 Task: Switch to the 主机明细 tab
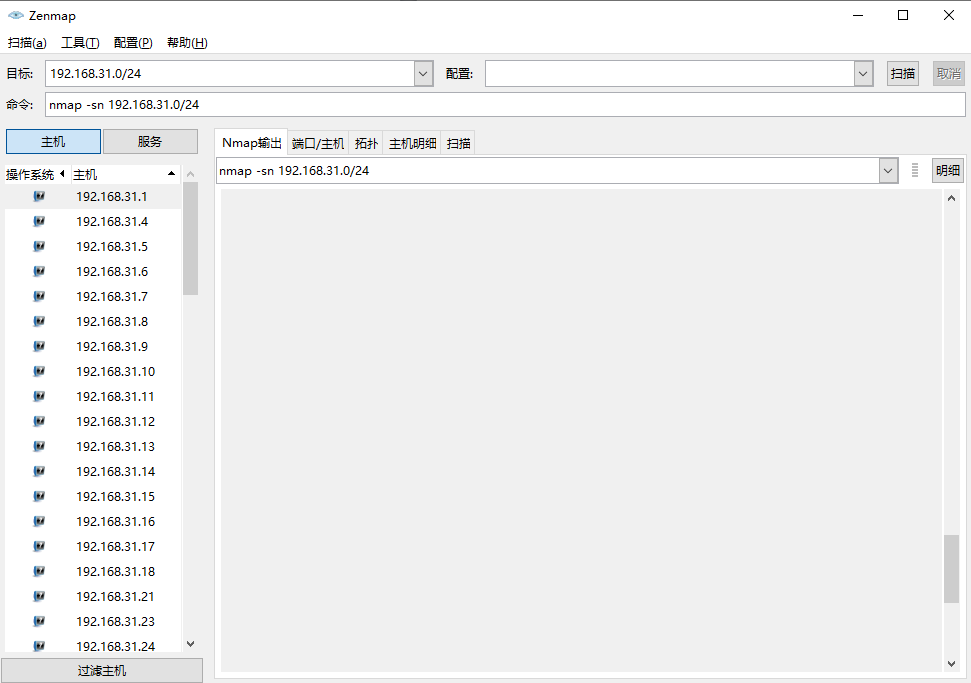point(412,144)
